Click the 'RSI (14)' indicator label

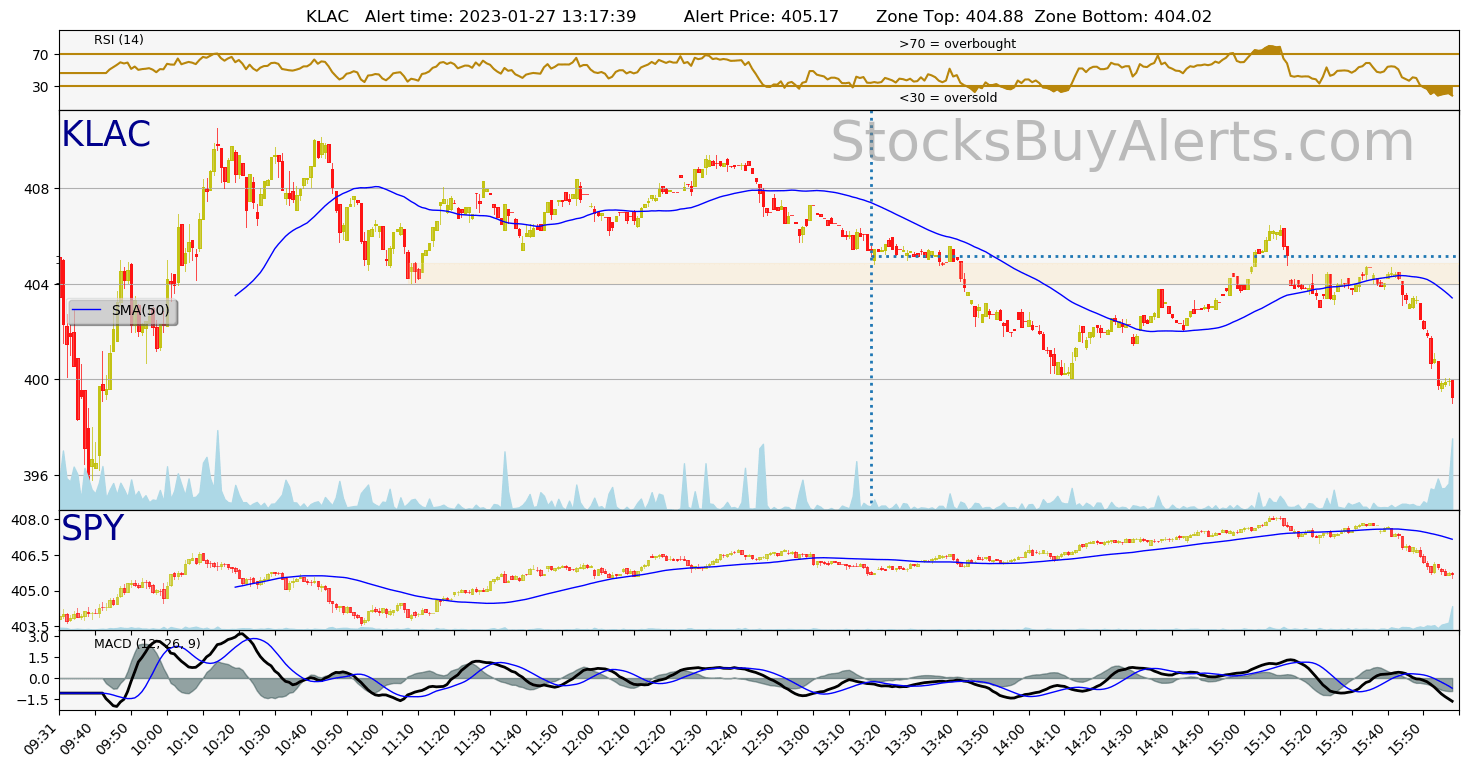[119, 40]
